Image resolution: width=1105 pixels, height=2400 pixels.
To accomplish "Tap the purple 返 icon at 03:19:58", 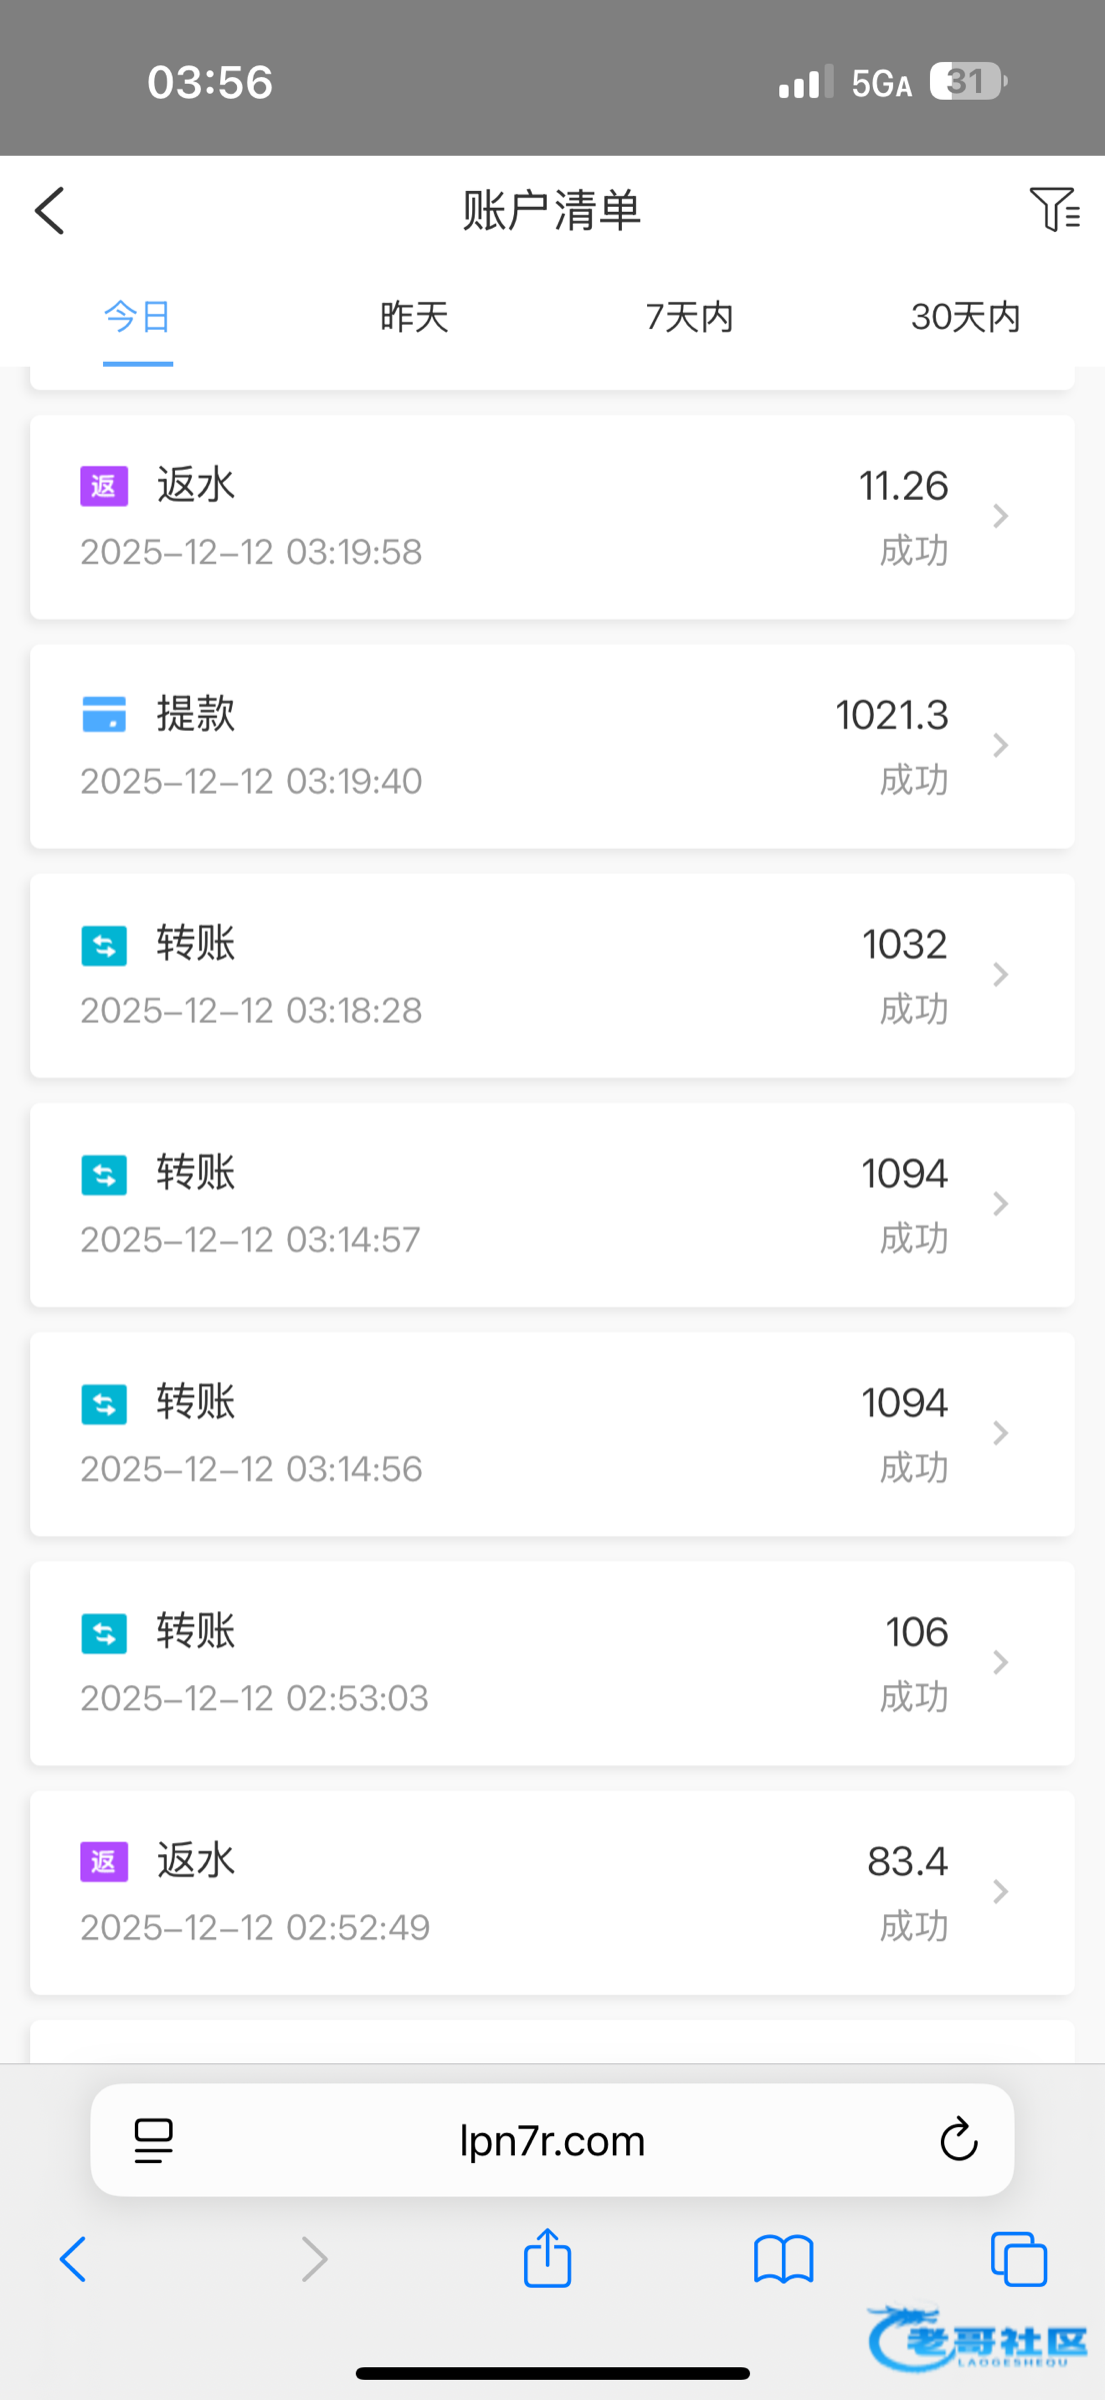I will 104,486.
